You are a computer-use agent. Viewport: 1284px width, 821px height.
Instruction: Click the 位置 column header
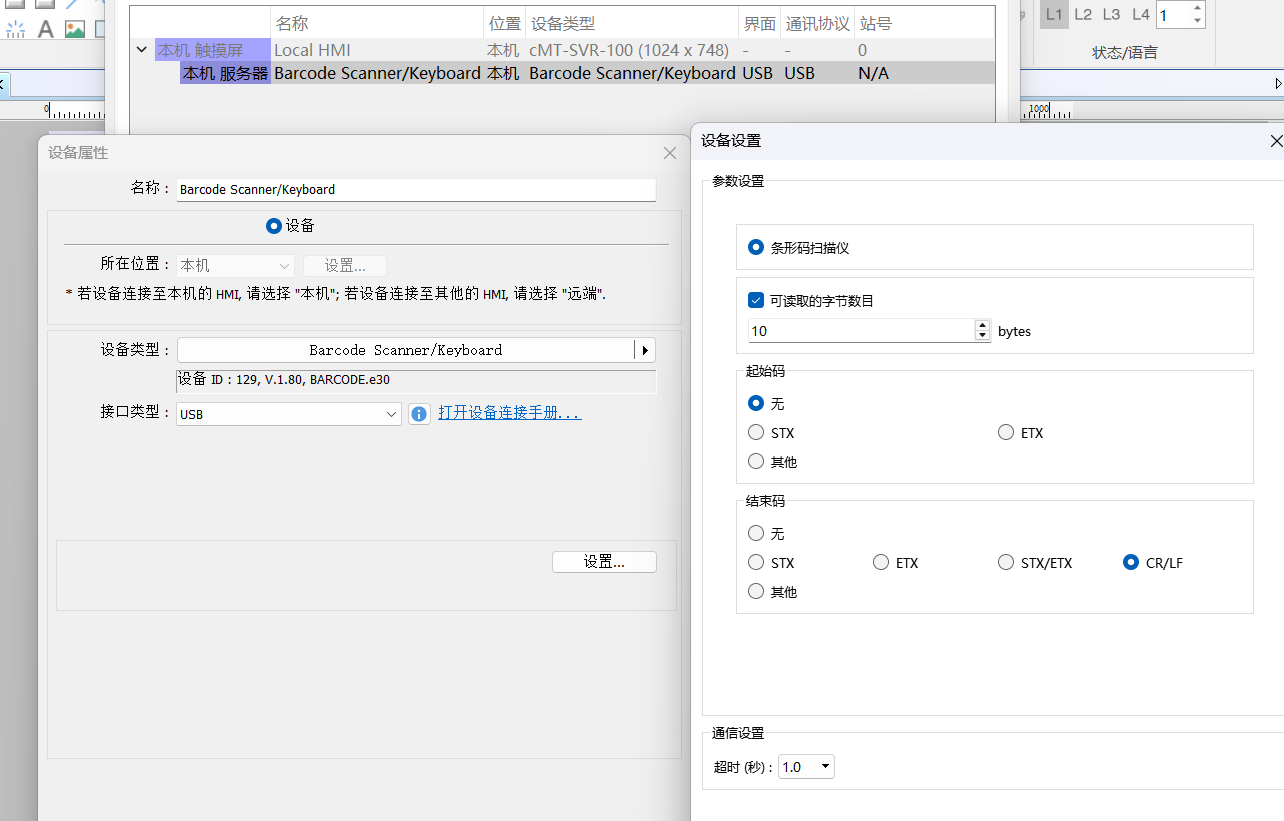(x=504, y=23)
